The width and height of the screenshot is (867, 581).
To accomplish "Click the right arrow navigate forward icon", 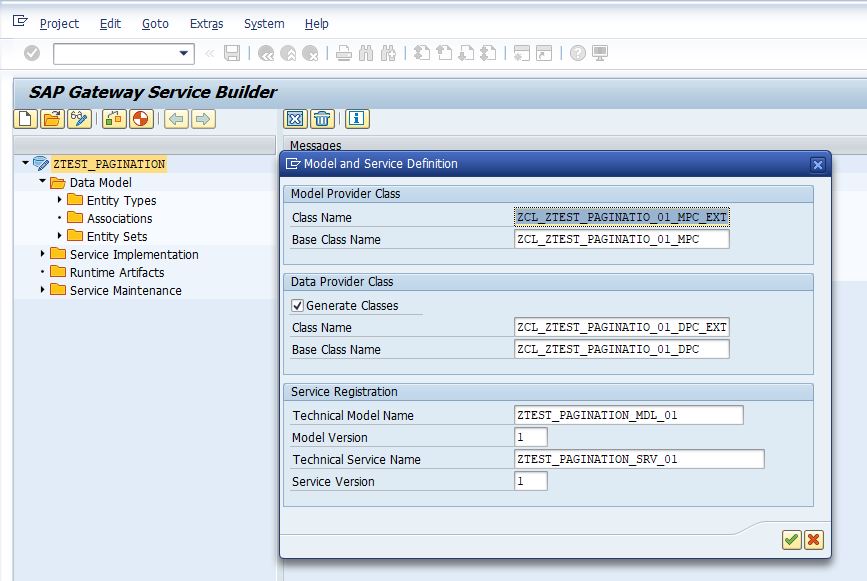I will 203,119.
